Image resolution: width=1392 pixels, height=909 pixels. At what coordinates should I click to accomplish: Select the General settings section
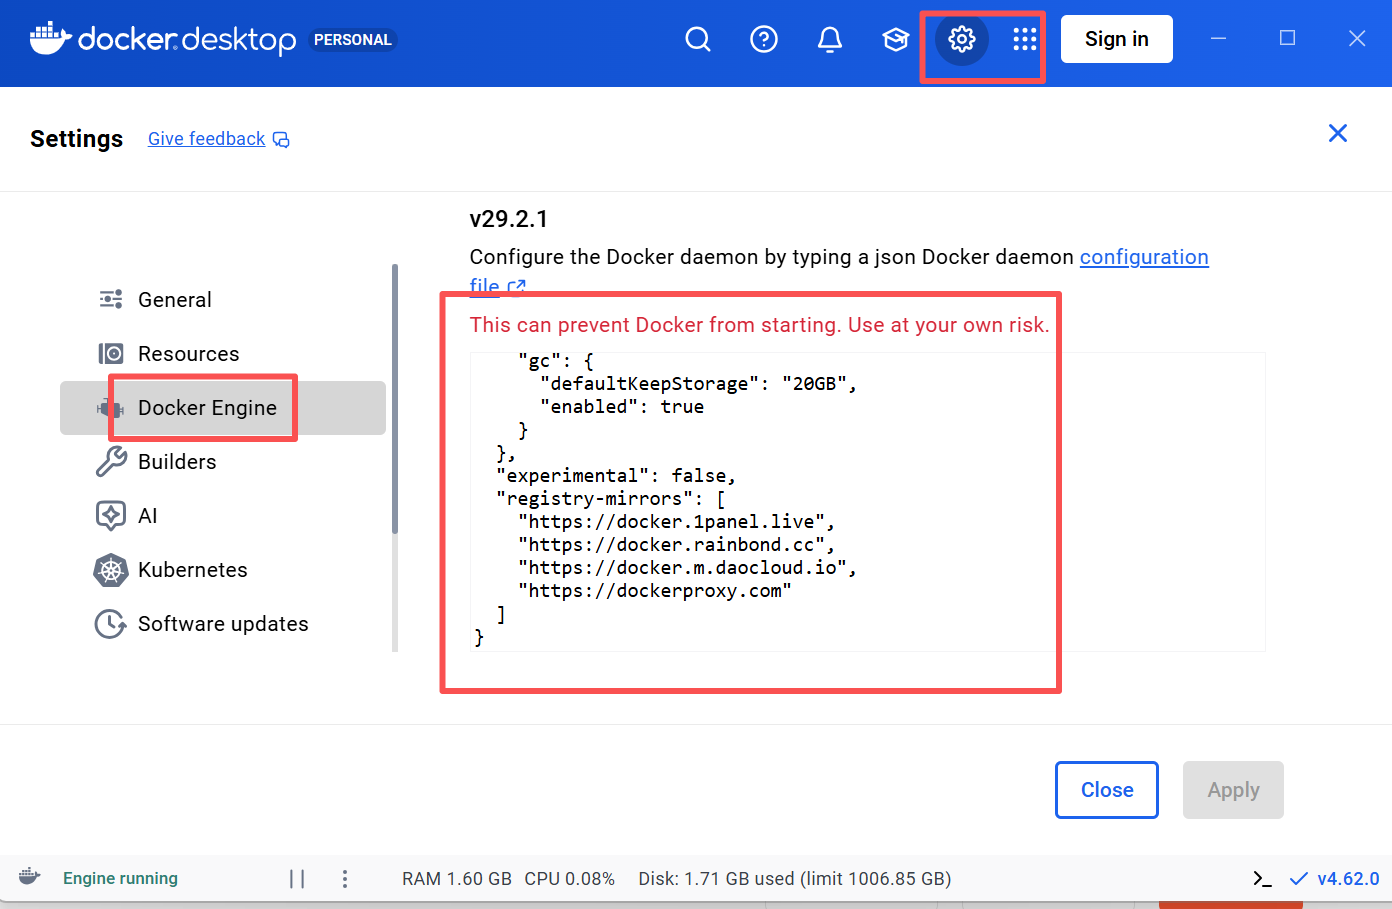click(x=174, y=299)
